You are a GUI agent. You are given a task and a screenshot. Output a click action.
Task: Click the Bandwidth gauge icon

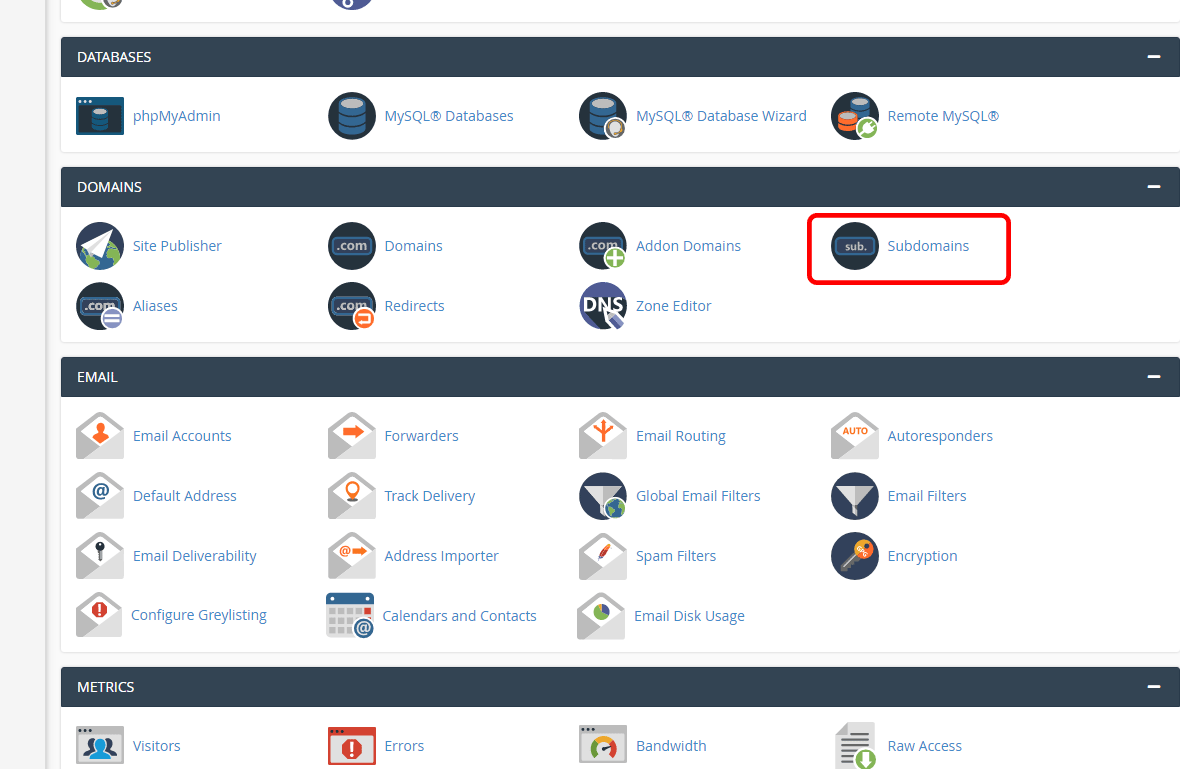603,746
